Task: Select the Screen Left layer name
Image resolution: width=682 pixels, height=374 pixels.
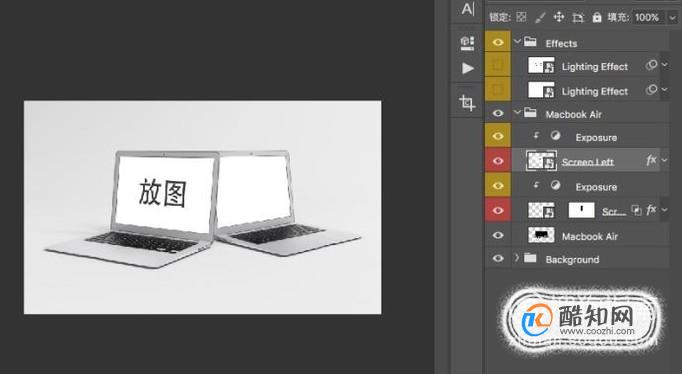Action: (587, 162)
